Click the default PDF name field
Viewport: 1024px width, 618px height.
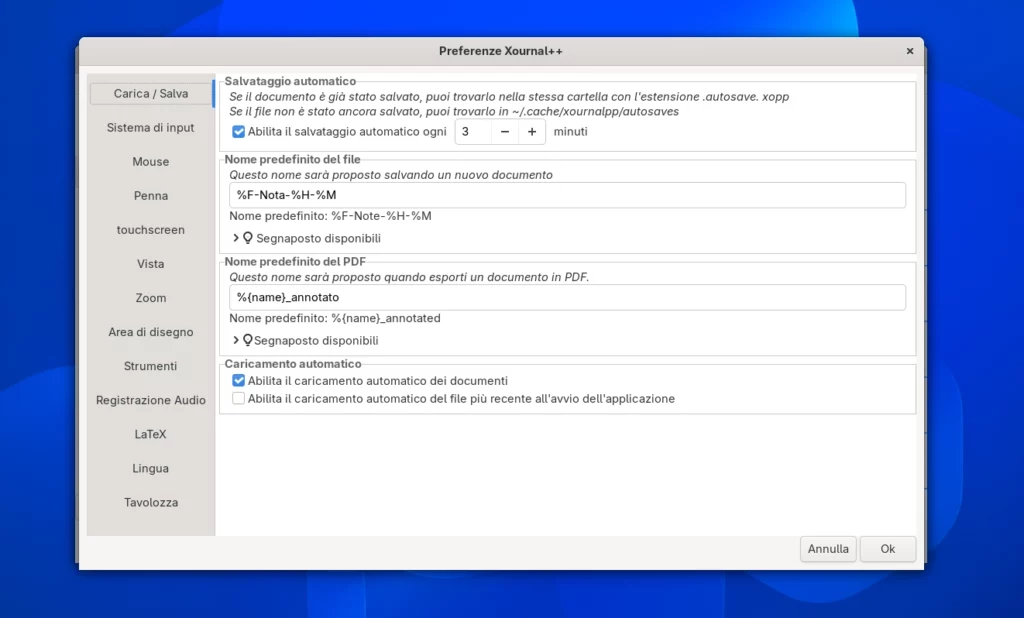pos(567,297)
